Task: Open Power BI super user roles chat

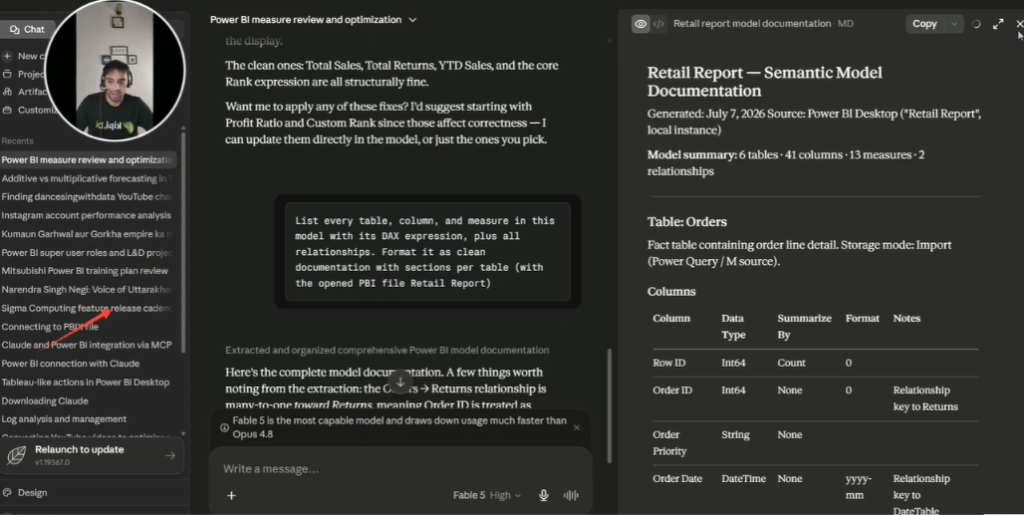Action: 88,253
